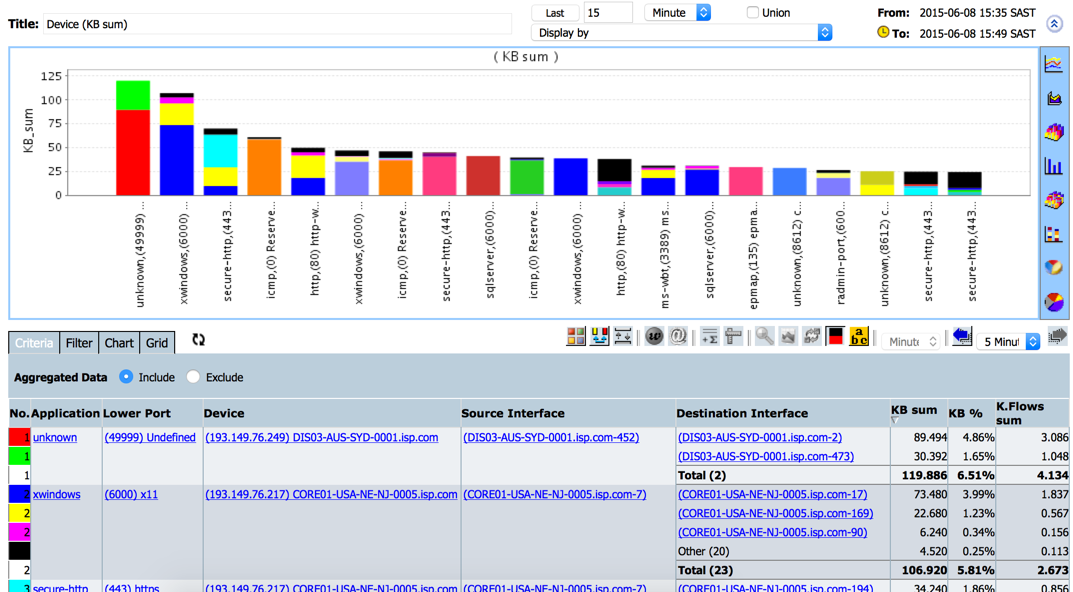Click the yellow color swatch in row 2
This screenshot has width=1073, height=592.
pos(20,513)
